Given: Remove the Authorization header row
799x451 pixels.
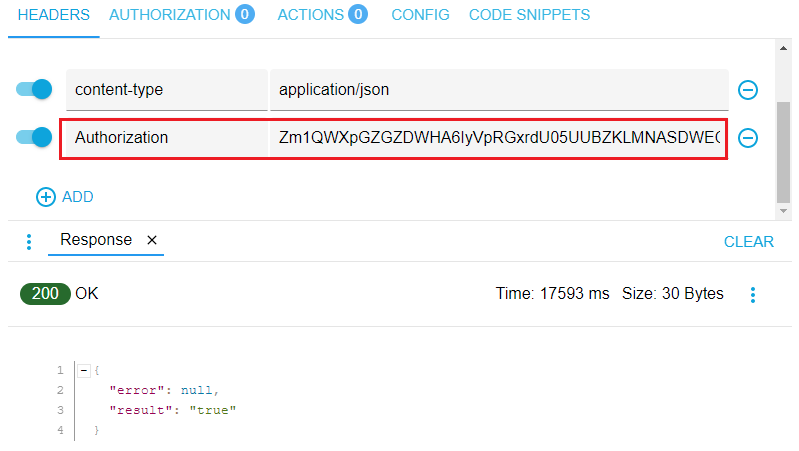Looking at the screenshot, I should [x=747, y=138].
